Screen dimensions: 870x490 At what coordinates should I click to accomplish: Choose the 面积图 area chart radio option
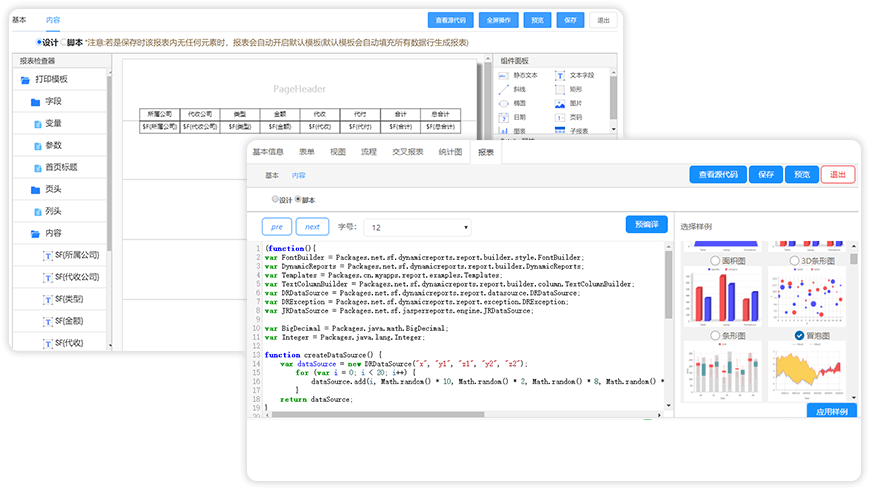(x=716, y=260)
